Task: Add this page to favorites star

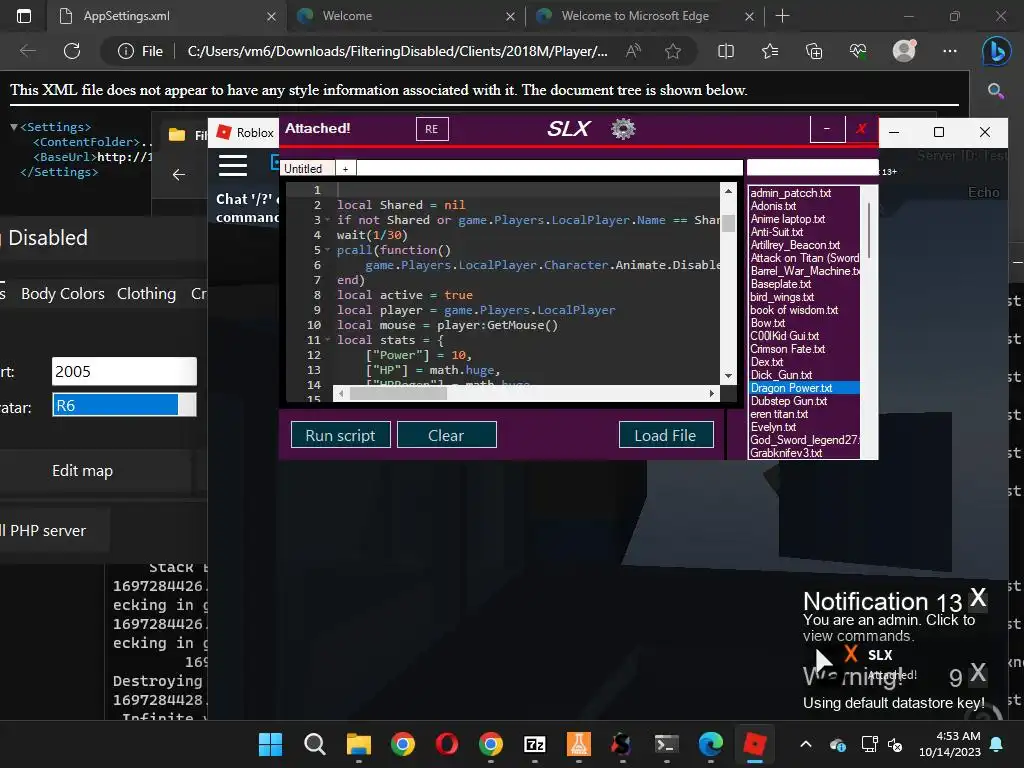Action: tap(673, 51)
